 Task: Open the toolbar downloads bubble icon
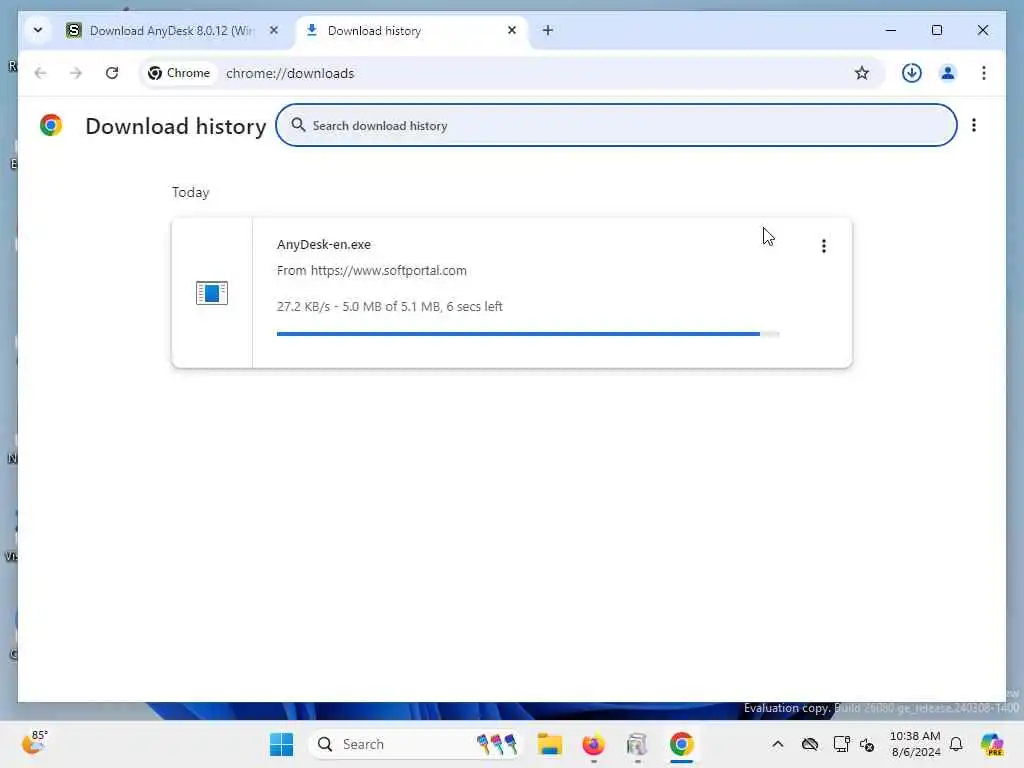[x=912, y=73]
